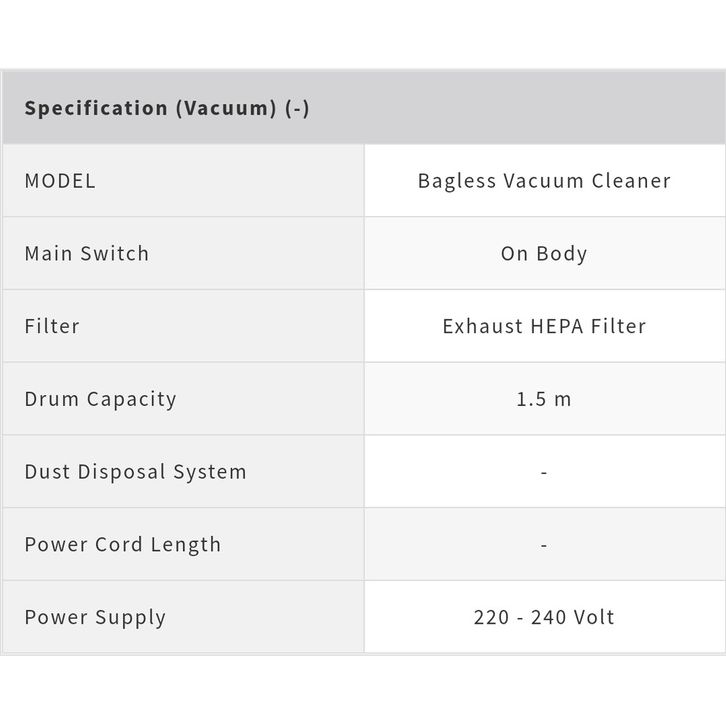Select the Main Switch row label
Image resolution: width=726 pixels, height=726 pixels.
[x=87, y=254]
